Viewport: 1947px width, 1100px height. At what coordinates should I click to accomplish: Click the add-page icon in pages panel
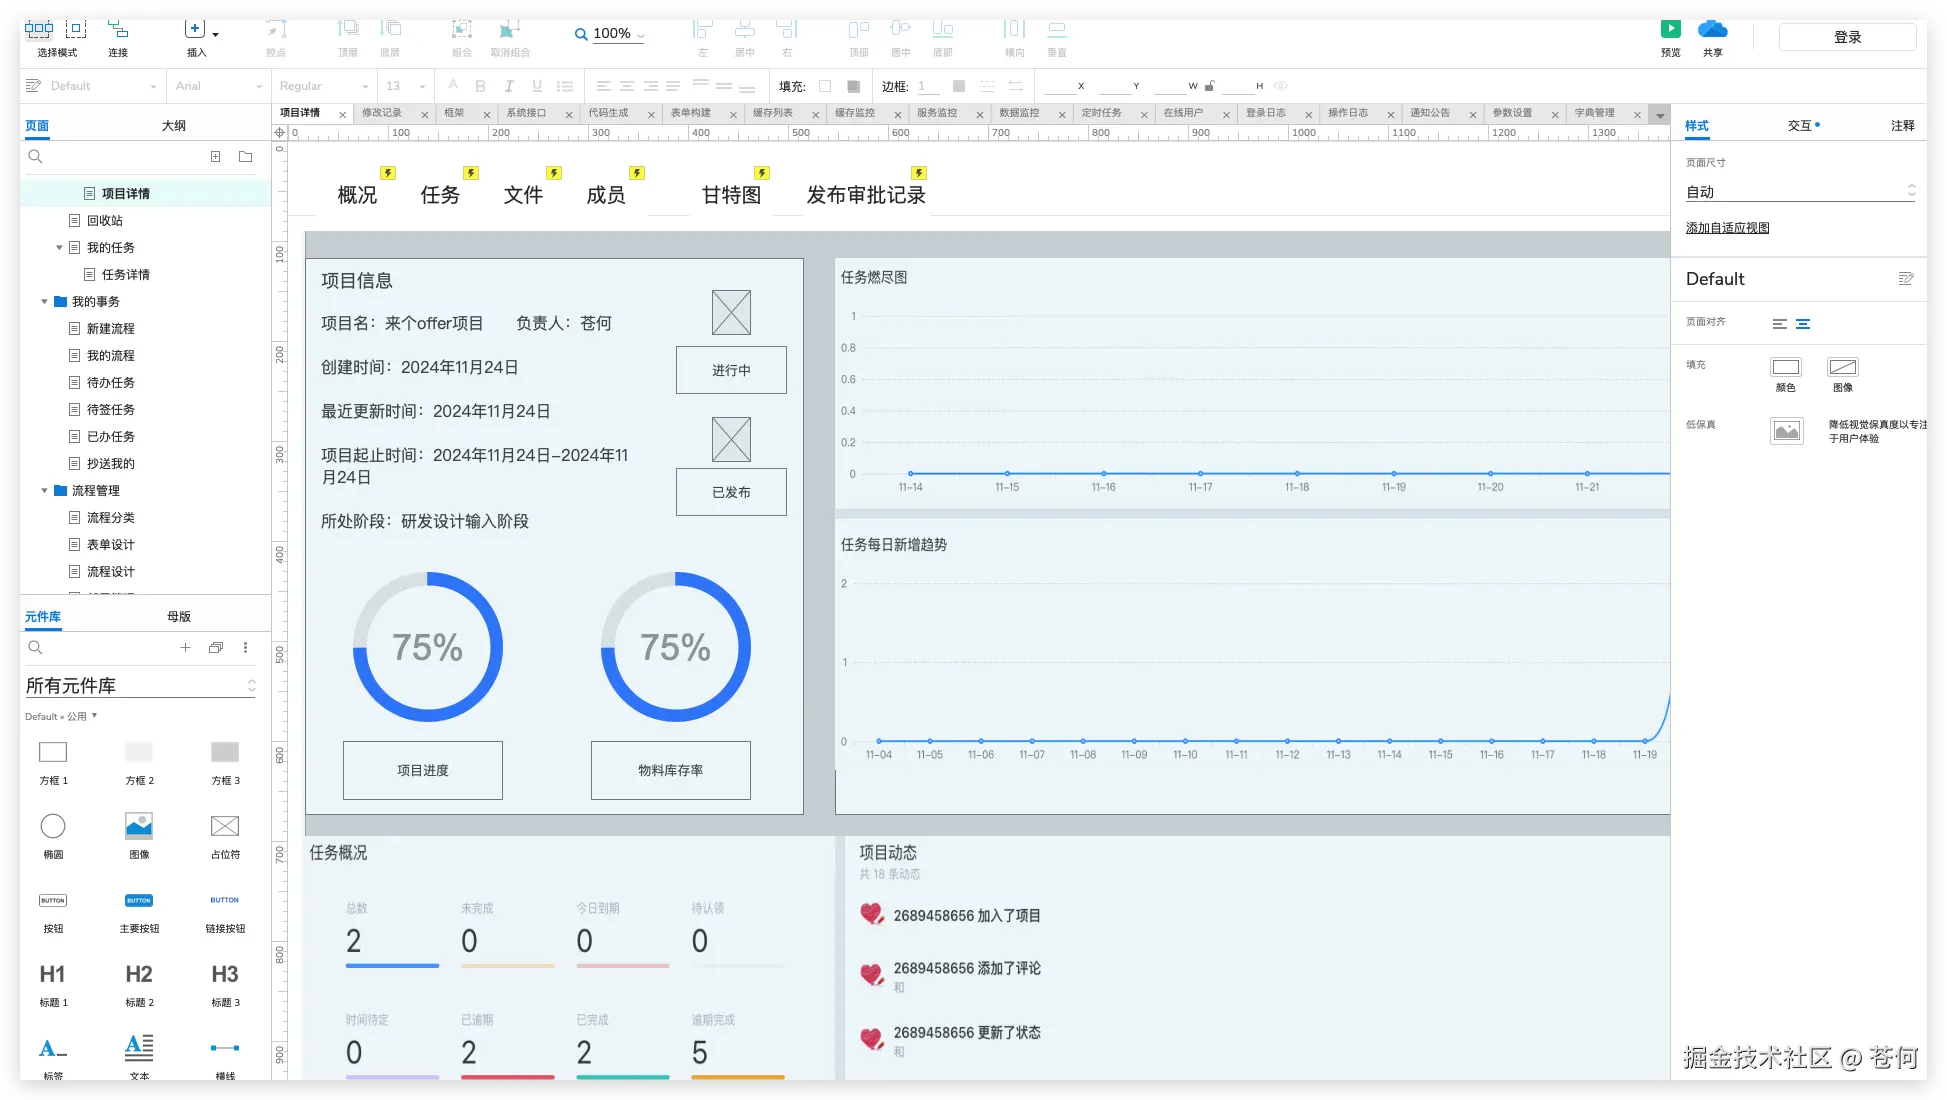tap(215, 157)
